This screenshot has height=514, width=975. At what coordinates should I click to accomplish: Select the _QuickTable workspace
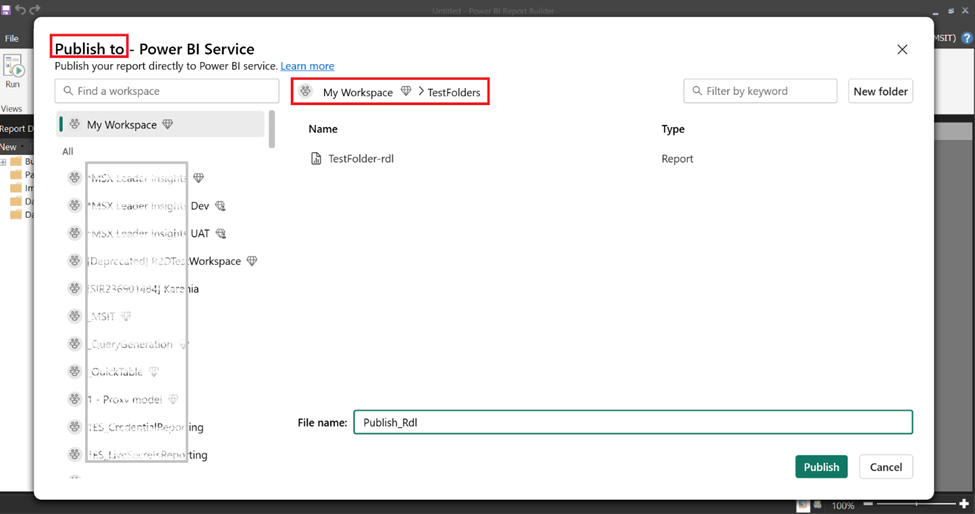coord(116,372)
